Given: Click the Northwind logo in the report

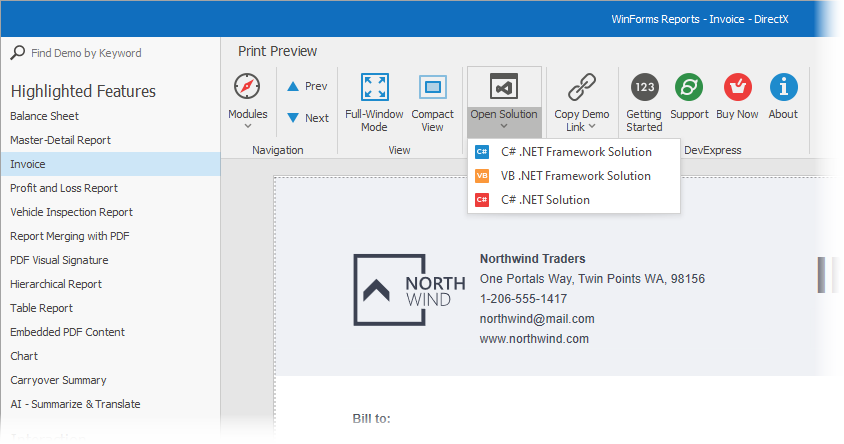Looking at the screenshot, I should click(409, 290).
